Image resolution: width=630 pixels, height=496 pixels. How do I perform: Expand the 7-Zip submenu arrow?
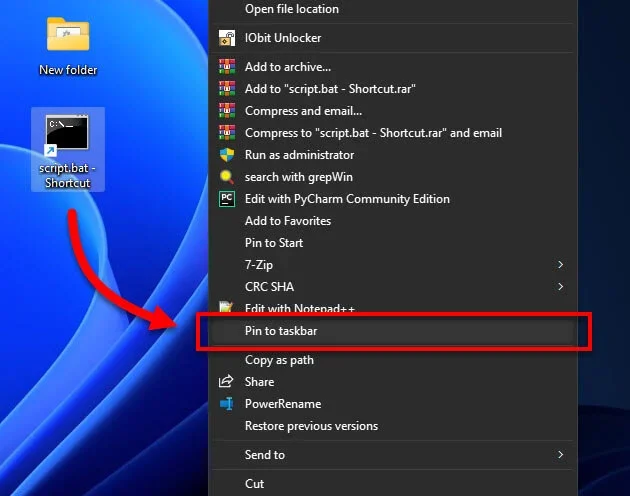560,265
